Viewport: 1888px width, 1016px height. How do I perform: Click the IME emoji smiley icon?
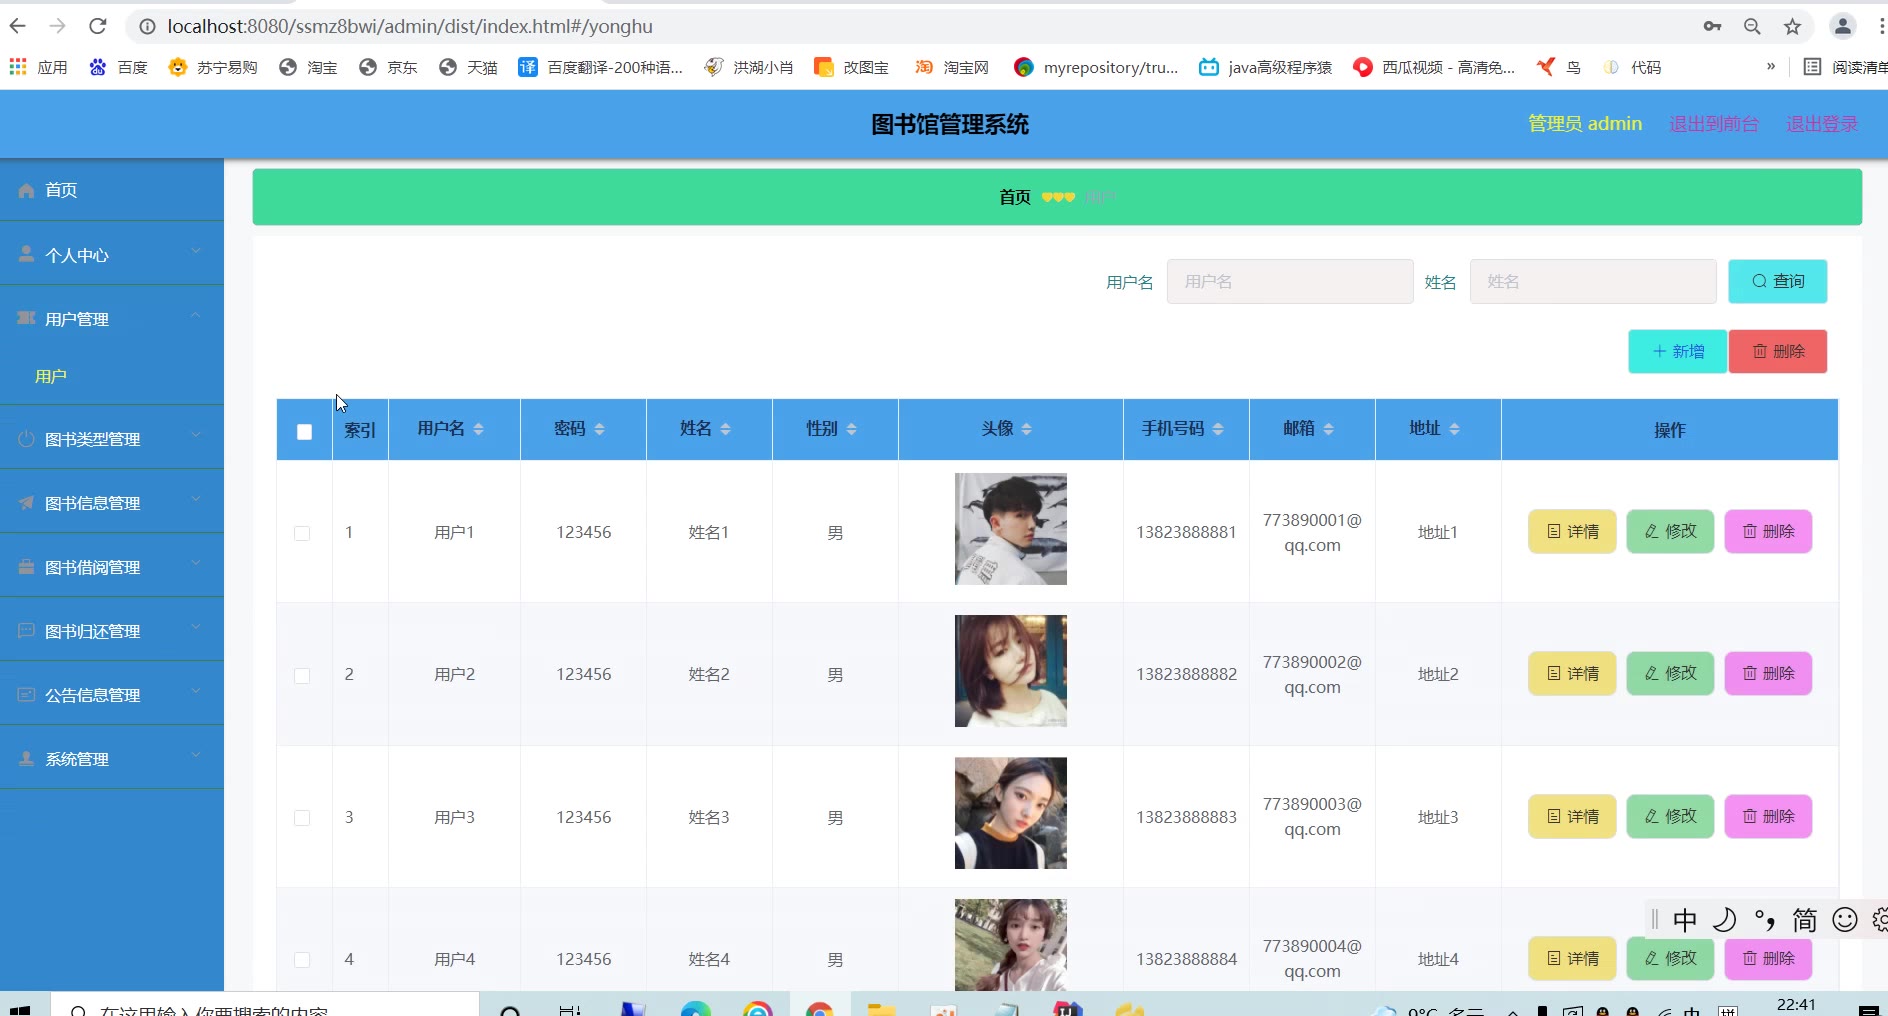pyautogui.click(x=1845, y=919)
